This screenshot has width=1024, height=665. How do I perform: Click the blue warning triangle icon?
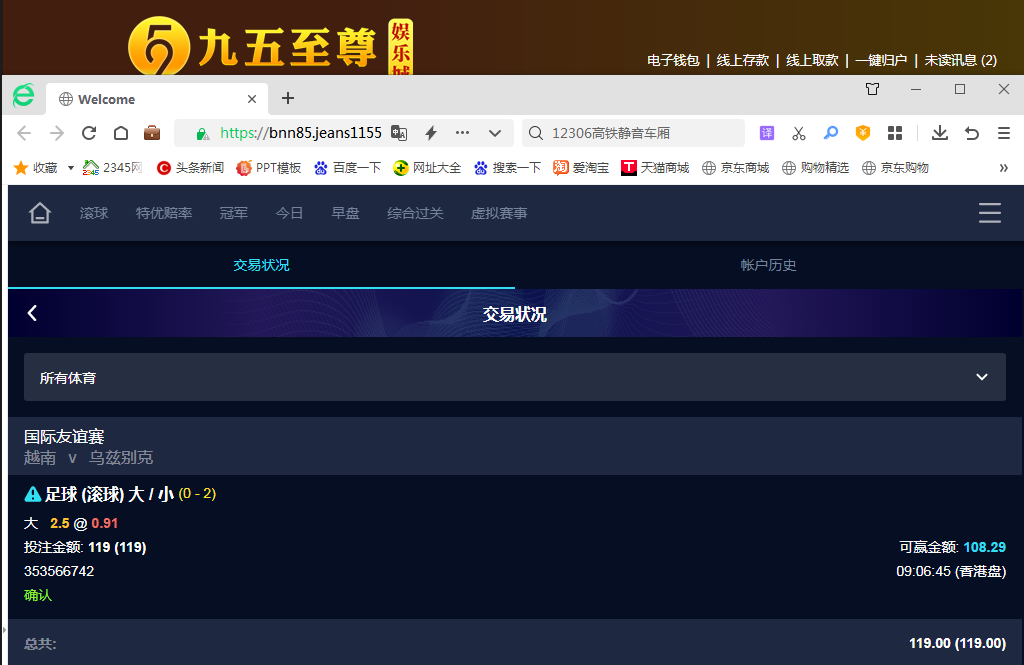(33, 494)
